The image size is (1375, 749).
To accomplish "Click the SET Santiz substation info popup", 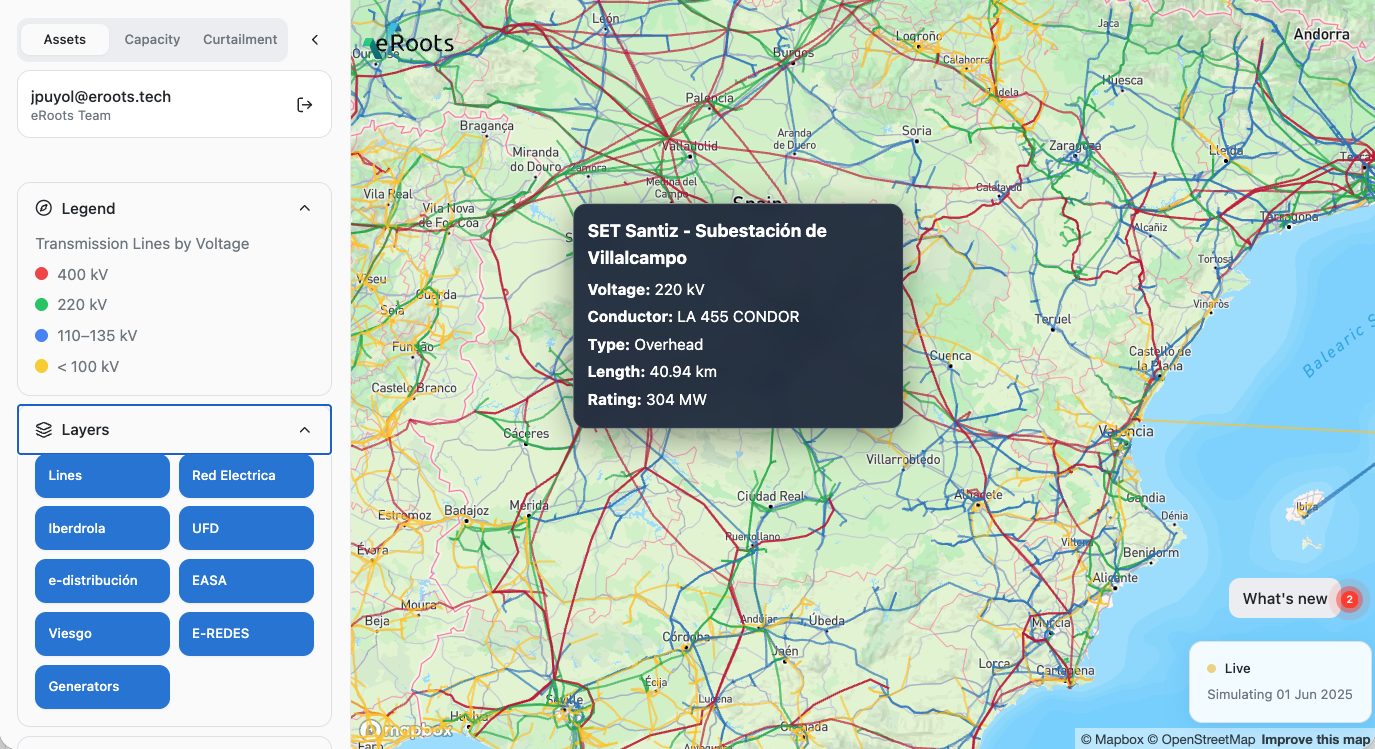I will 737,315.
